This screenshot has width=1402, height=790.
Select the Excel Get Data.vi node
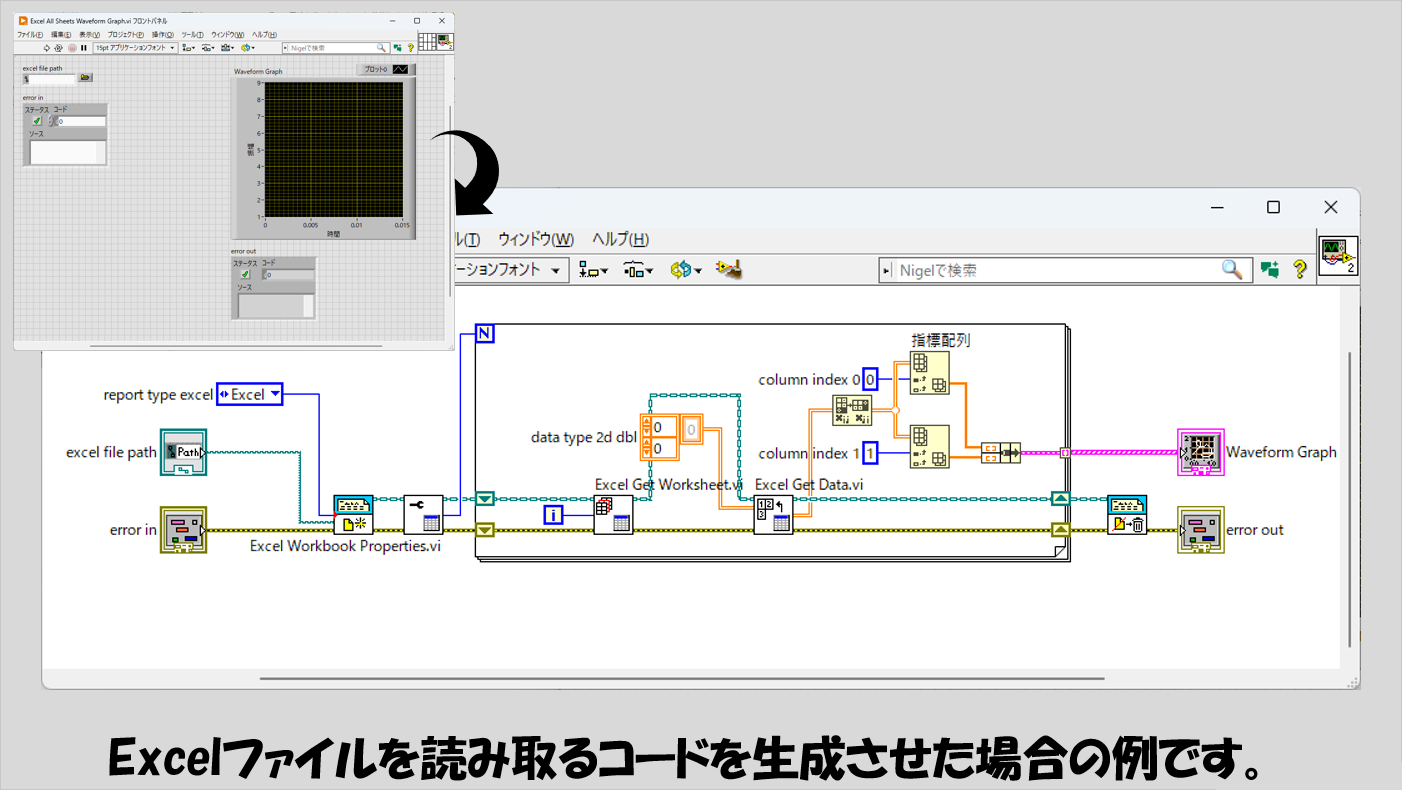pos(773,515)
